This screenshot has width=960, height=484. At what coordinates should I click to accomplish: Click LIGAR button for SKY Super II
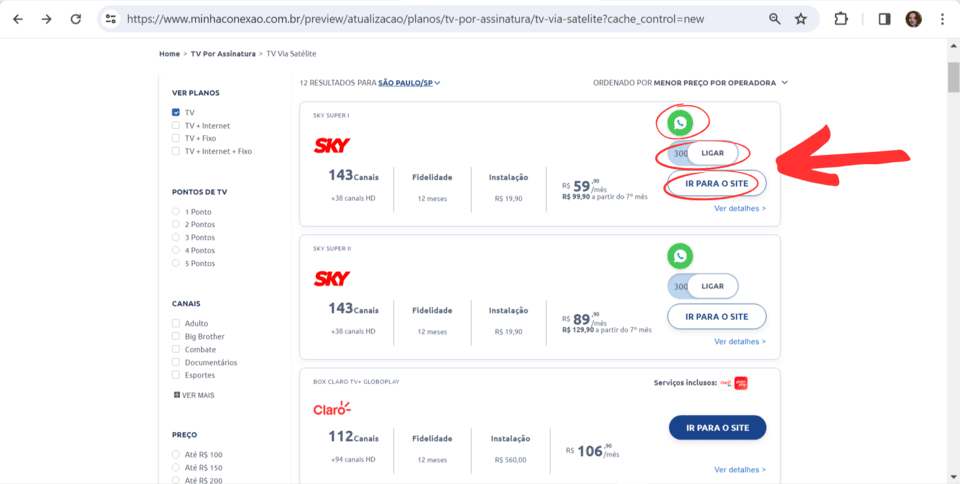coord(712,286)
